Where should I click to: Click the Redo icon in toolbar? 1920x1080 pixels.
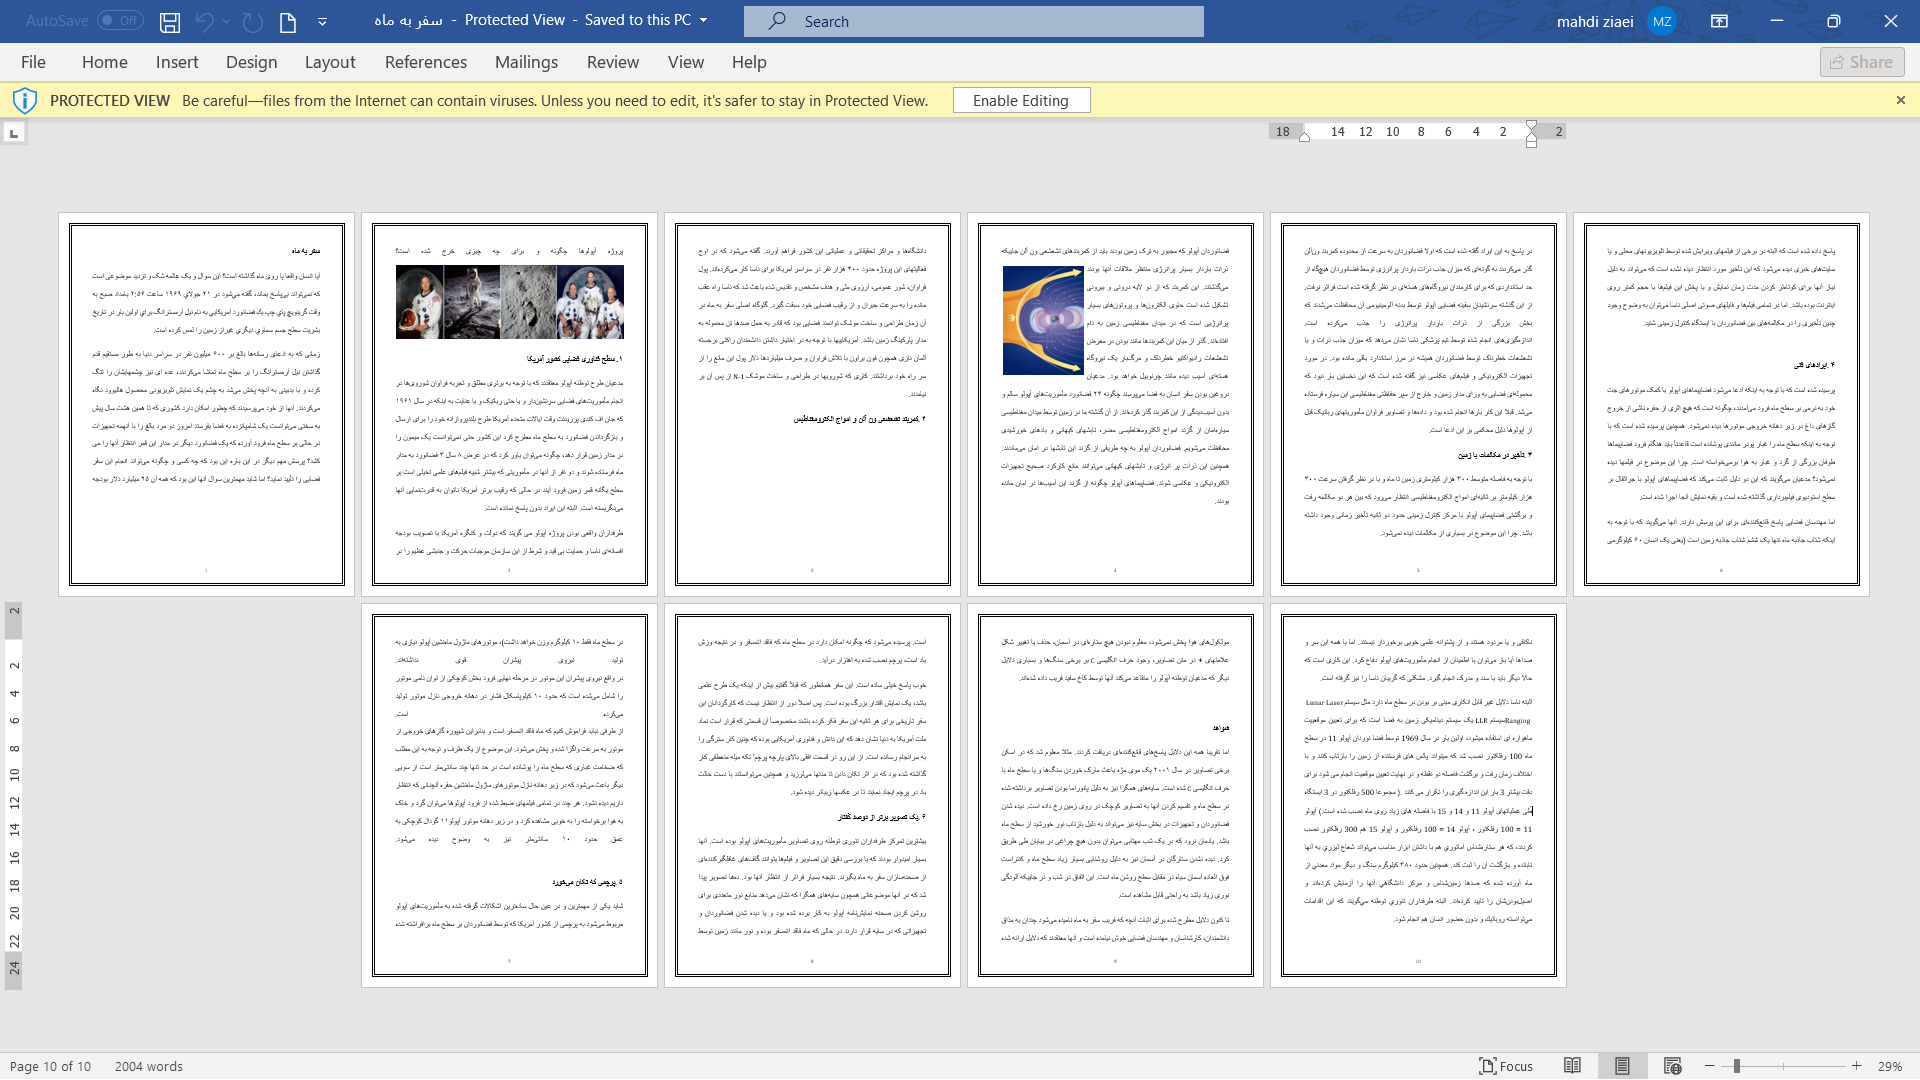pos(251,20)
